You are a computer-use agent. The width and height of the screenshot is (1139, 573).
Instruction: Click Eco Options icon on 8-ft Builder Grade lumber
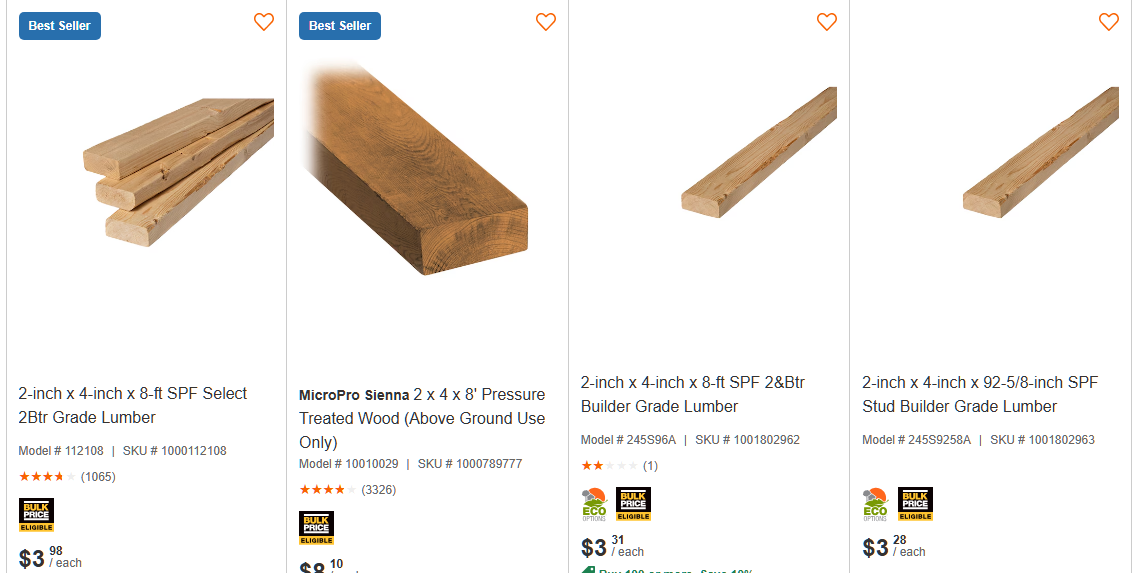point(594,505)
